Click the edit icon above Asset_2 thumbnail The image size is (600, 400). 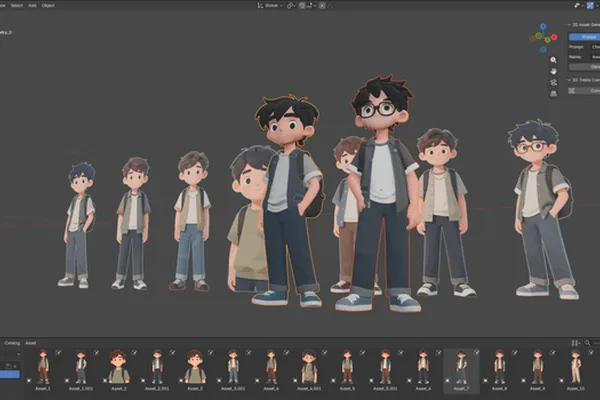134,352
